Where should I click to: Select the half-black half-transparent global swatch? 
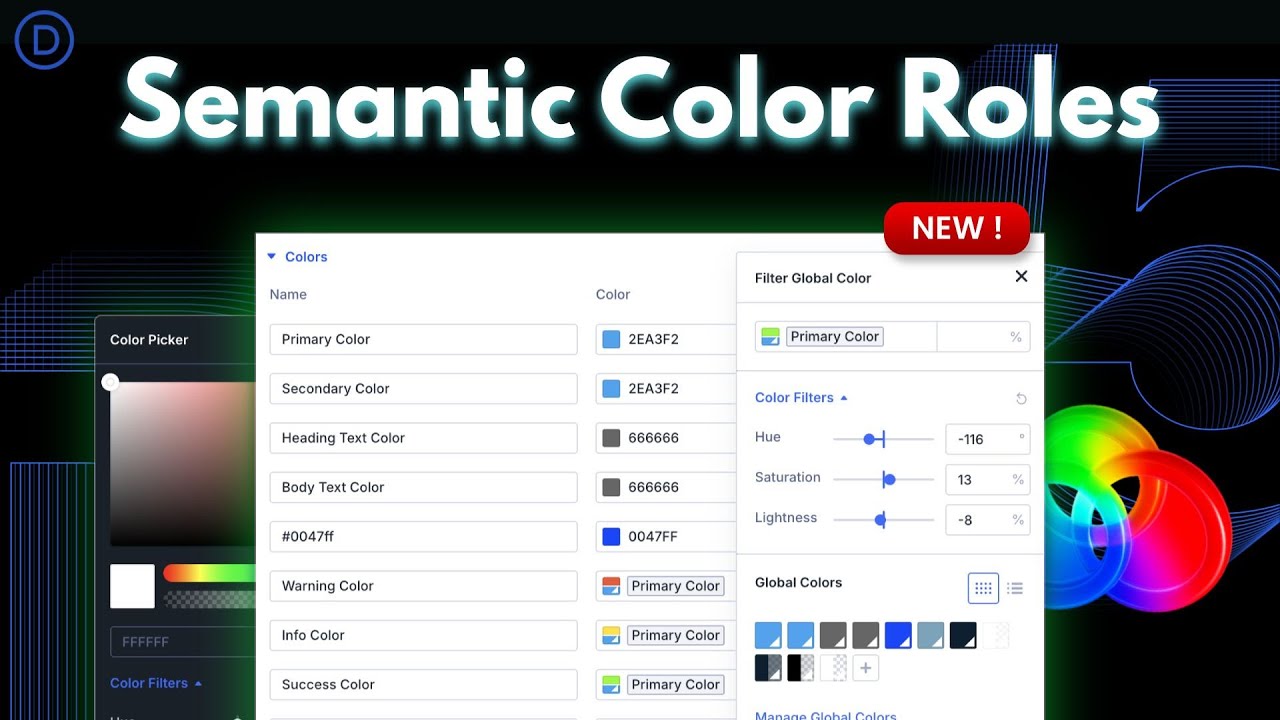[x=801, y=668]
